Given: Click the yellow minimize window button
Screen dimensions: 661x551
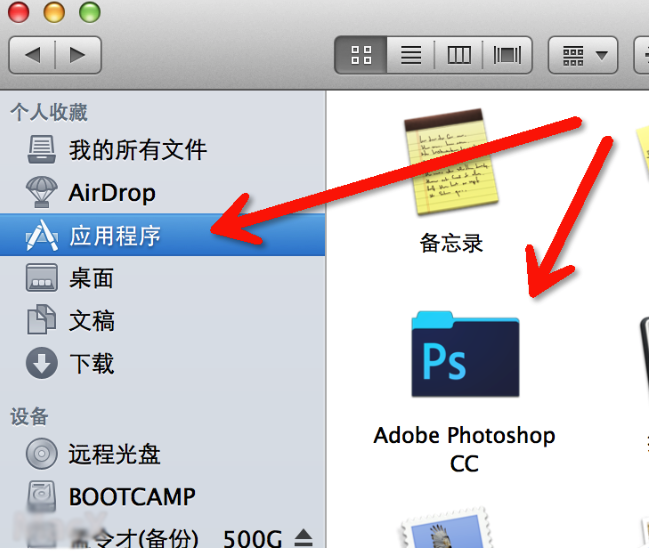Looking at the screenshot, I should 54,12.
